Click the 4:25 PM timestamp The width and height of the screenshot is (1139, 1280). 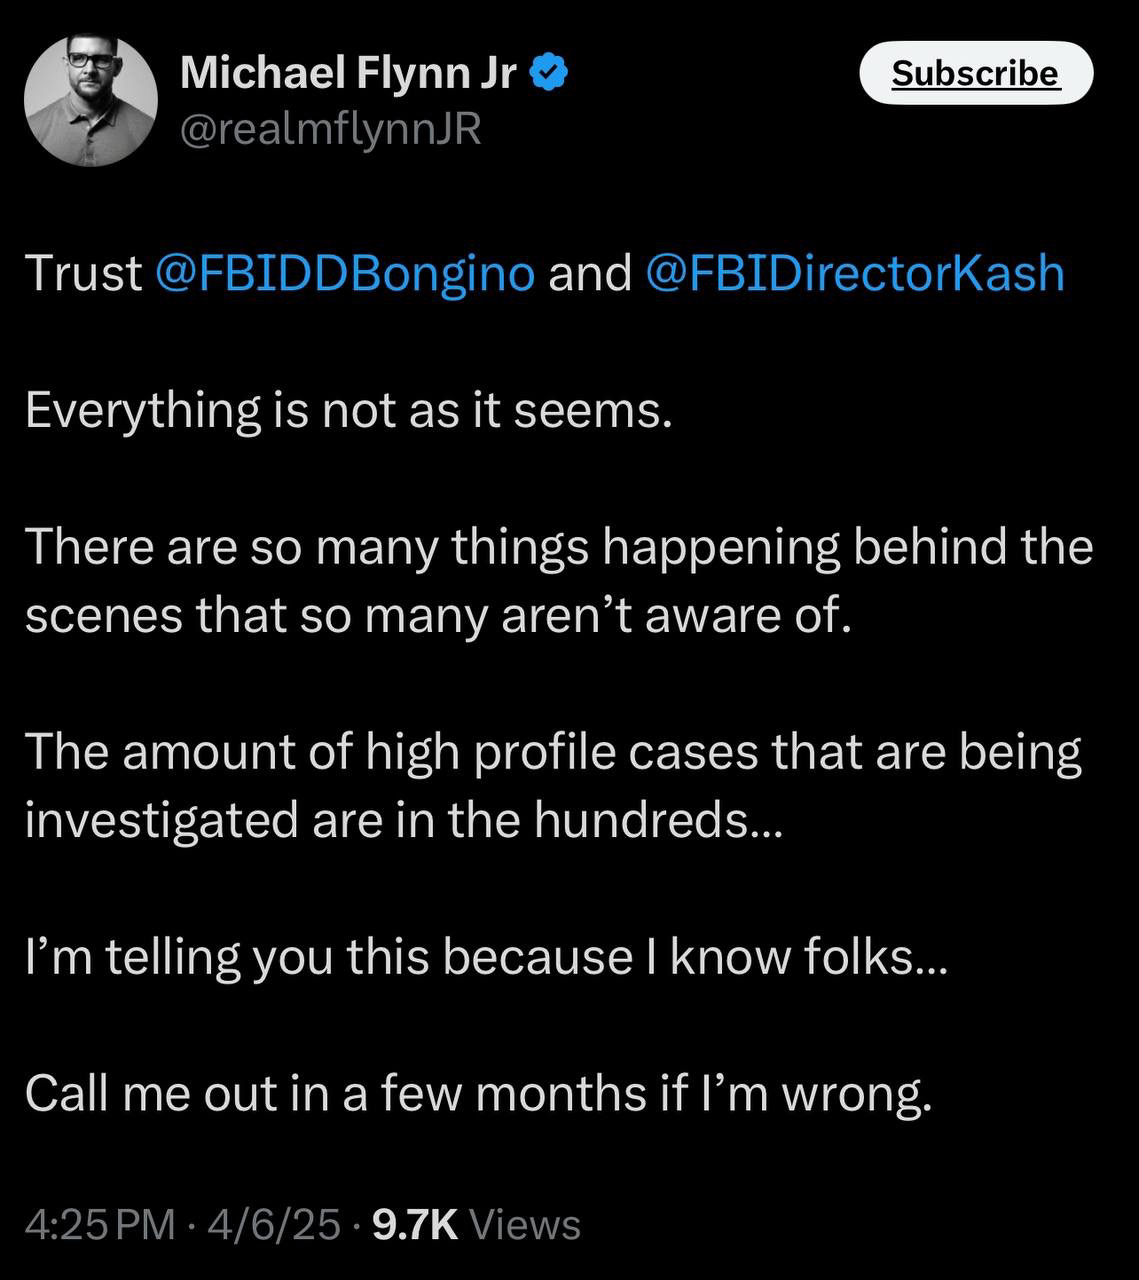[x=99, y=1224]
